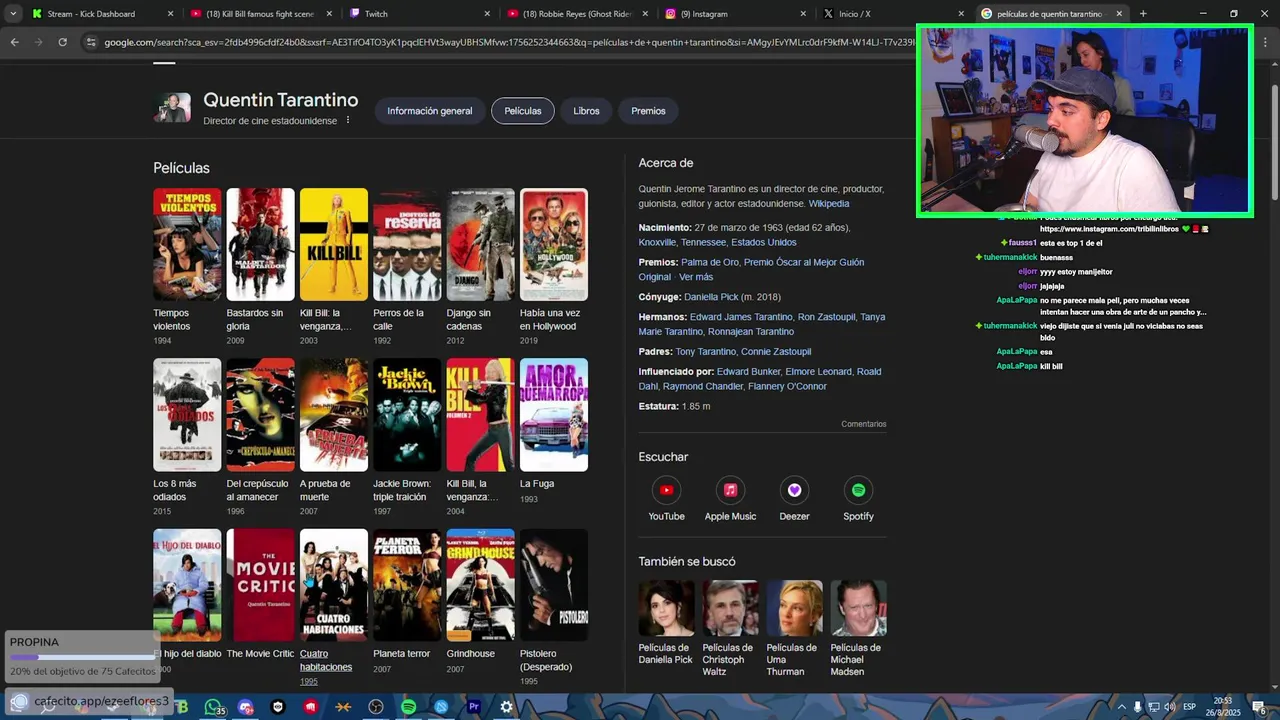Viewport: 1280px width, 720px height.
Task: Open Adobe Premiere Pro from the taskbar
Action: [x=474, y=707]
